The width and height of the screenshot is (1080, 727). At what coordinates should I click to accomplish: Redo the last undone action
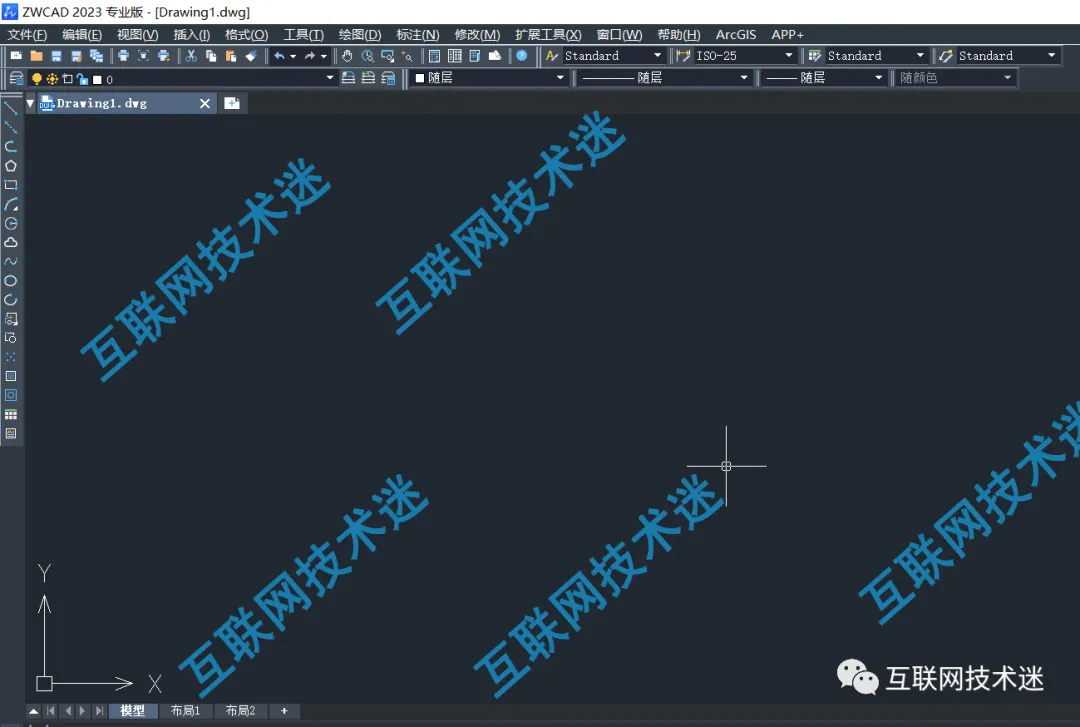(309, 56)
